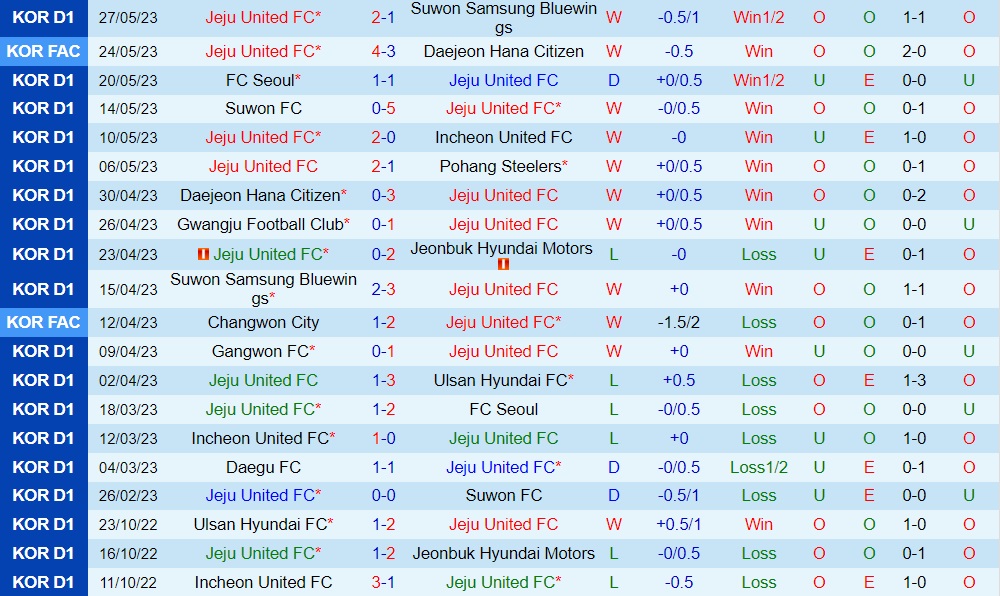Open the 3-1 score on 11/10/22 row
The width and height of the screenshot is (1000, 596).
pos(383,582)
